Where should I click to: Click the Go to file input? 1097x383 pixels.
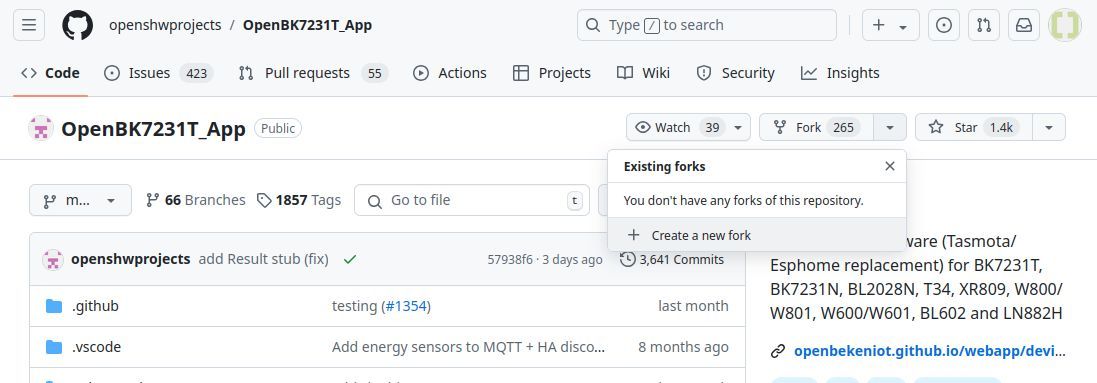coord(472,200)
